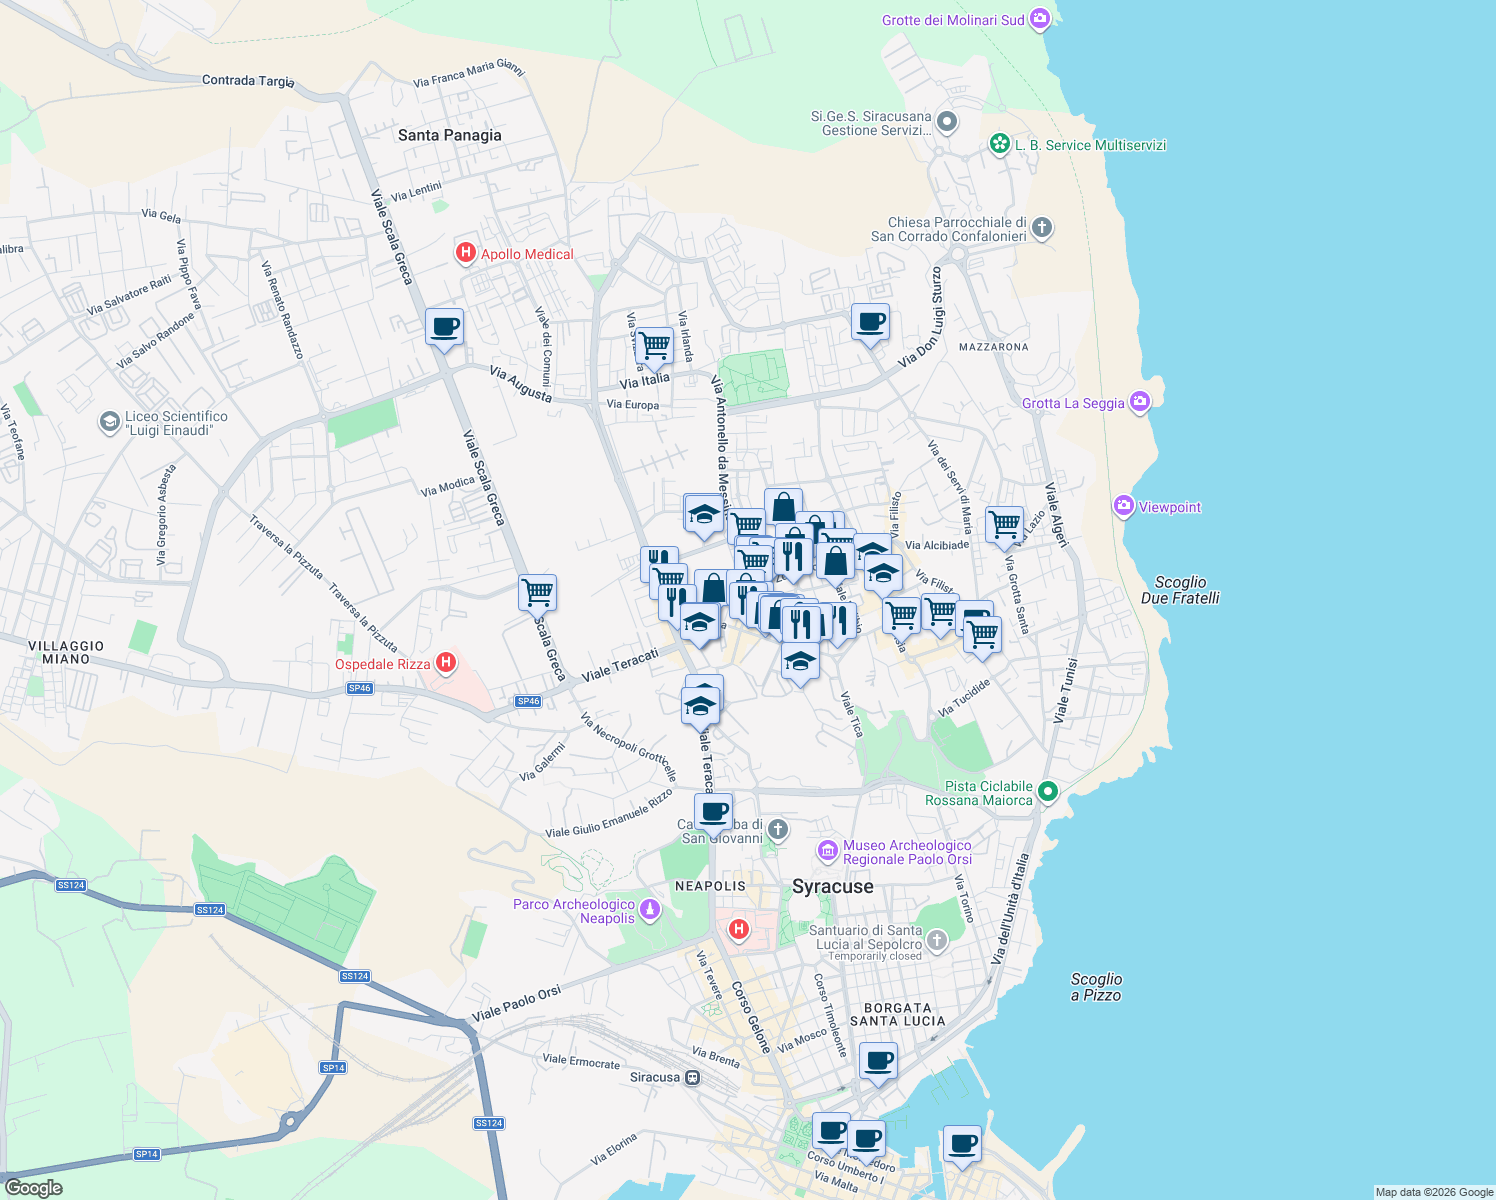Click the Apollo Medical hospital marker
The width and height of the screenshot is (1496, 1200).
click(x=465, y=253)
